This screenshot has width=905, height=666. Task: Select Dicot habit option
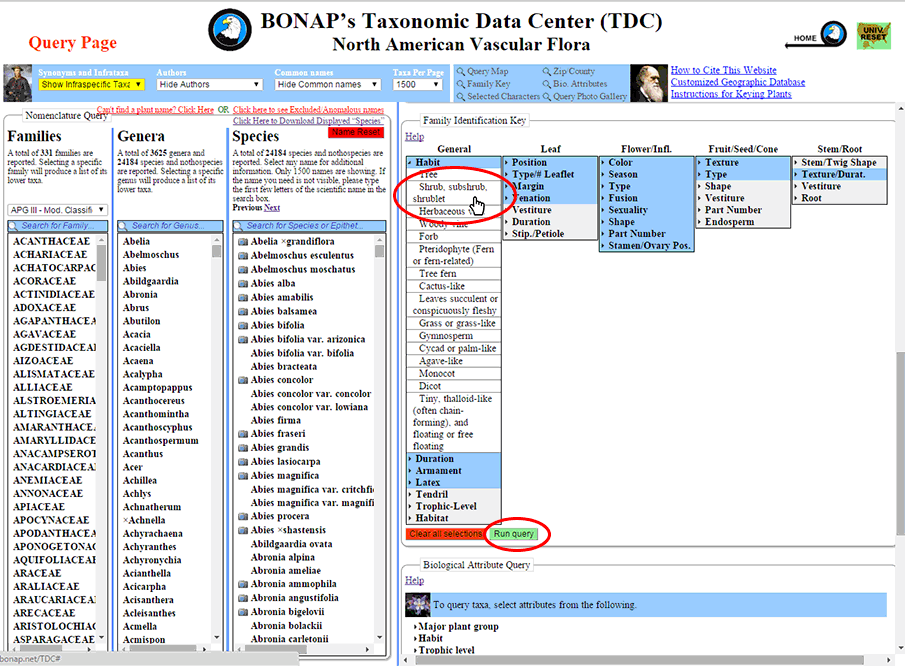pos(454,386)
